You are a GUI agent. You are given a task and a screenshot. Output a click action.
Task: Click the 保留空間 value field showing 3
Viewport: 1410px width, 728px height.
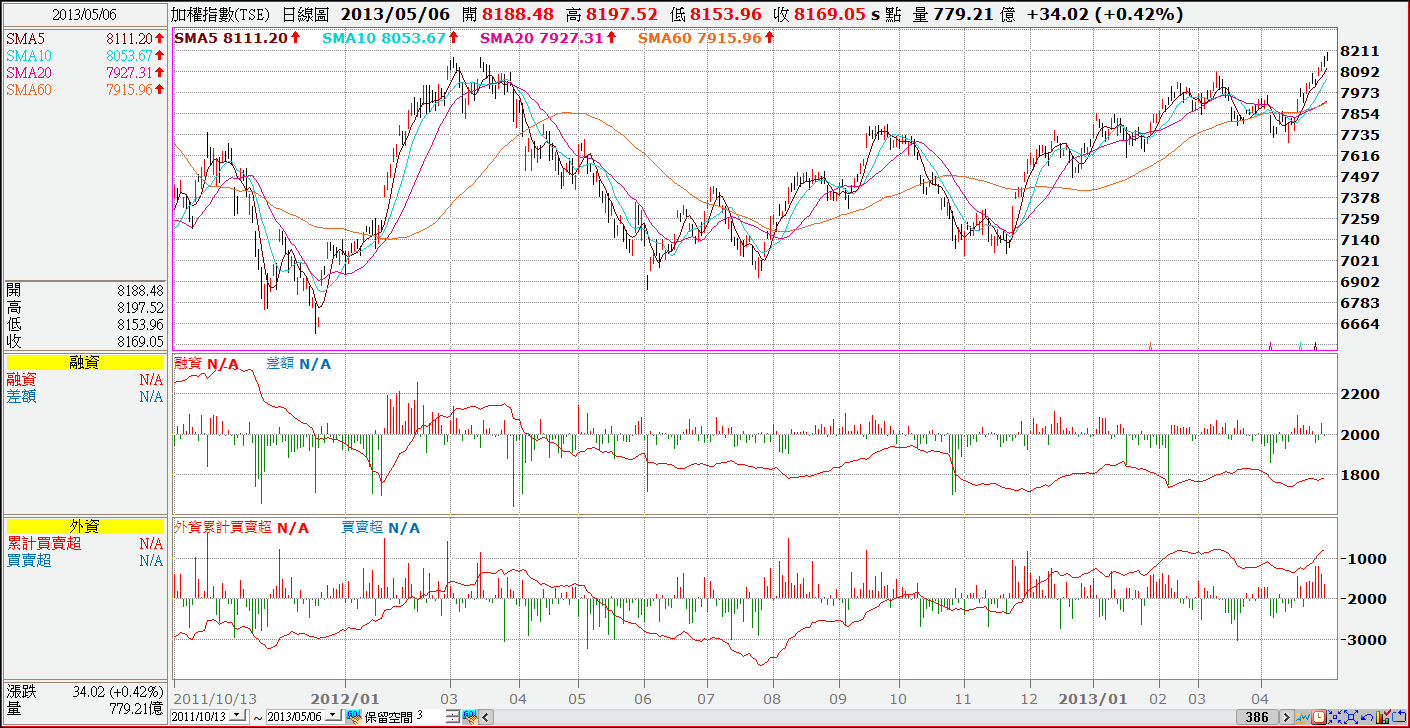click(430, 716)
